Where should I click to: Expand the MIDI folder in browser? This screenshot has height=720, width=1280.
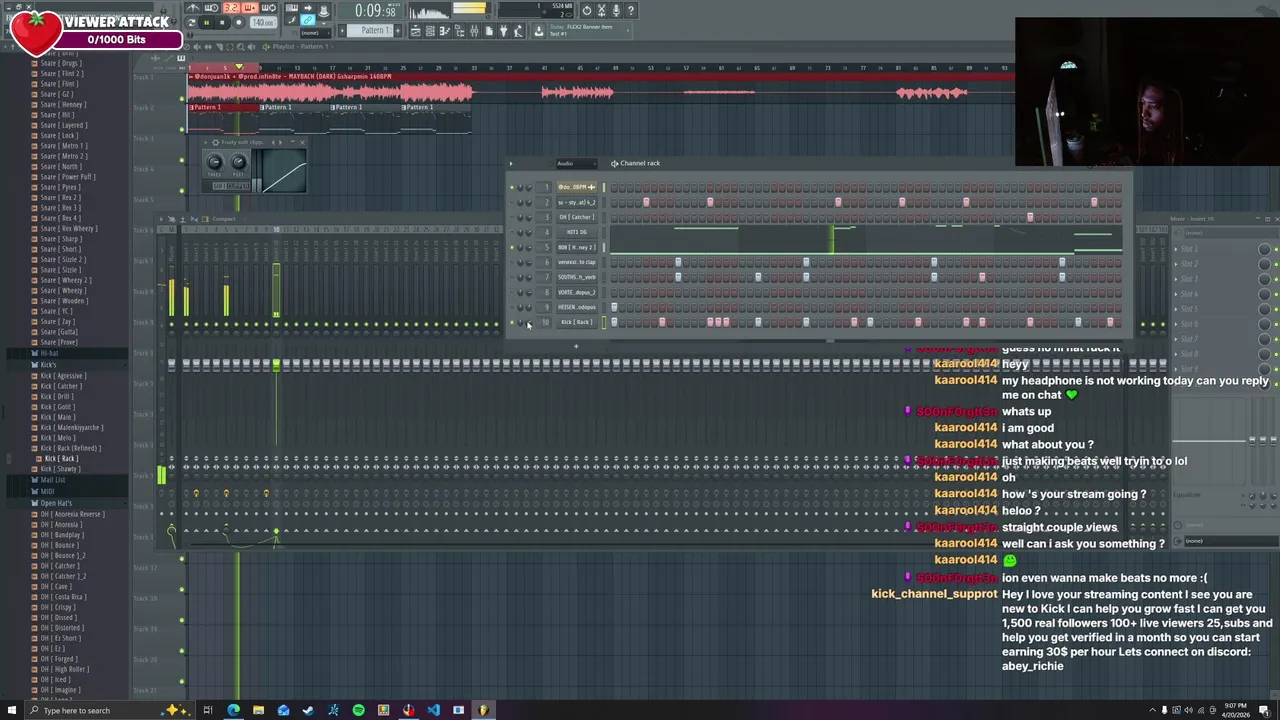[x=47, y=491]
